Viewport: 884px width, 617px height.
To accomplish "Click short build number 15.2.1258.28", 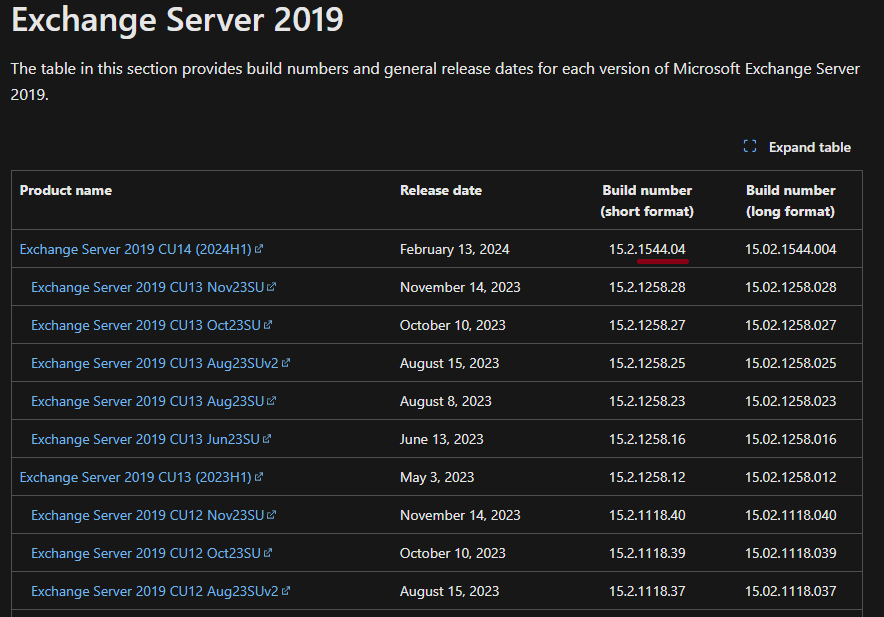I will 647,287.
